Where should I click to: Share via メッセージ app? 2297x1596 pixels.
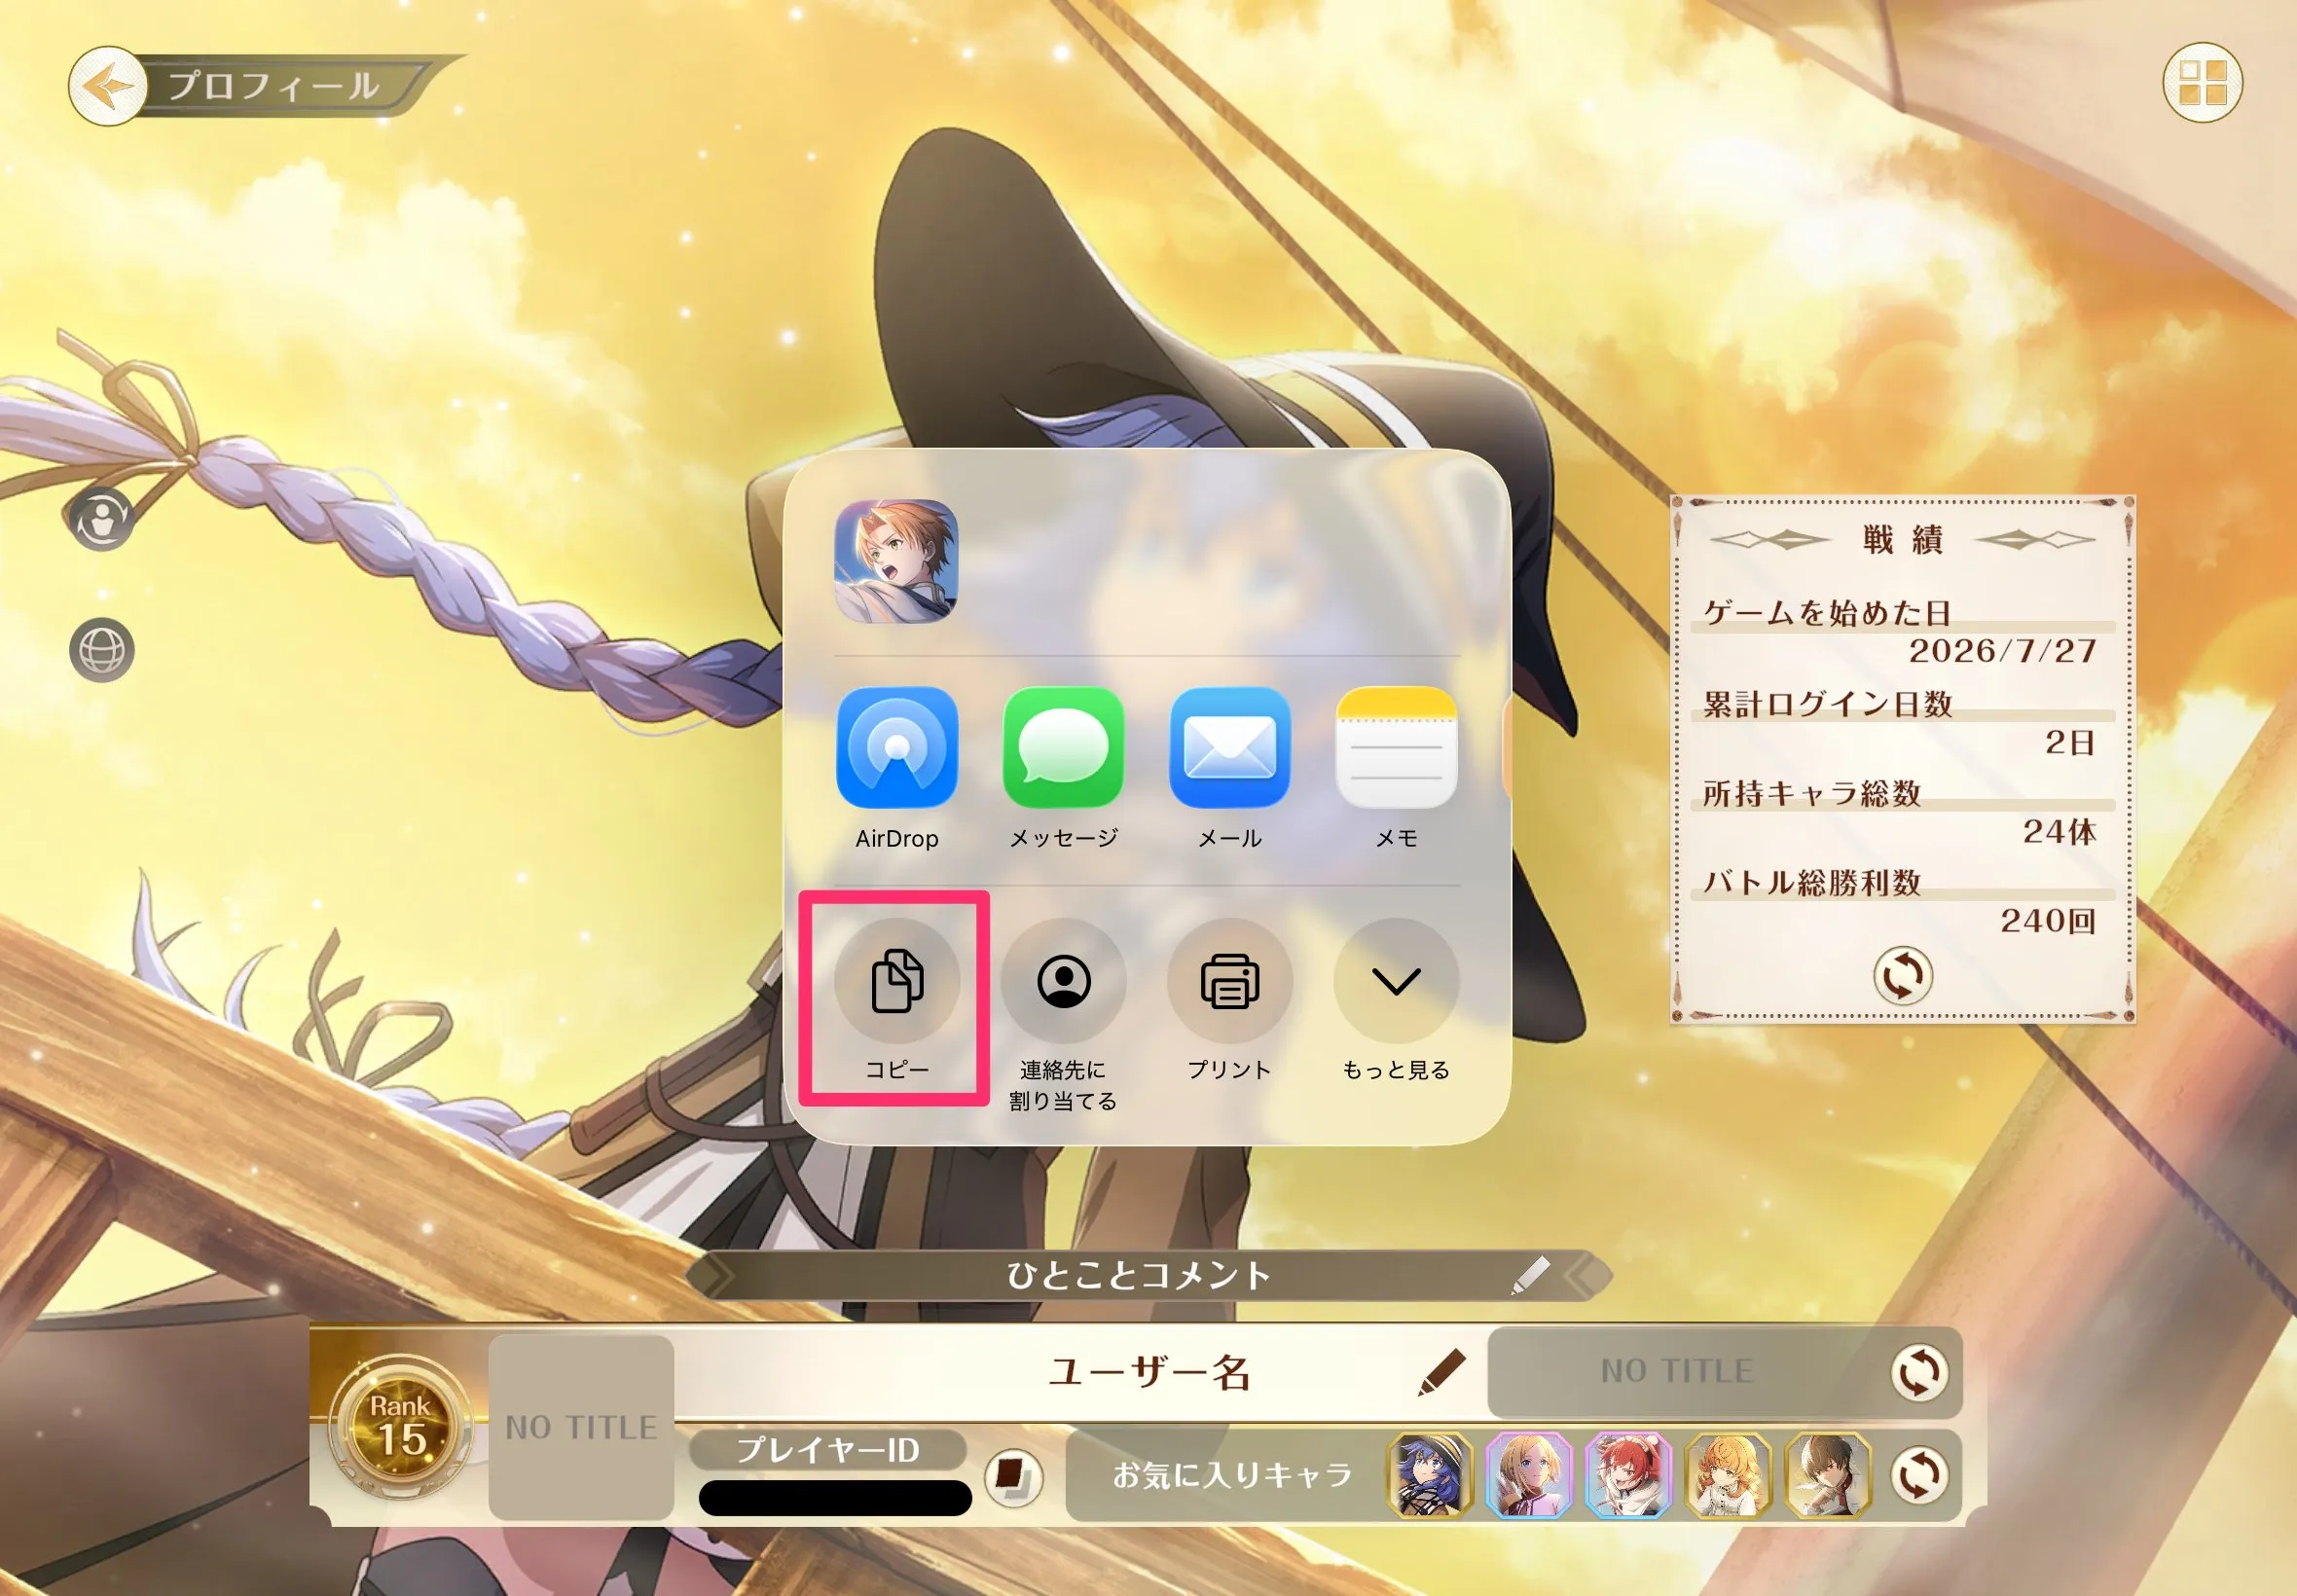[x=1063, y=768]
